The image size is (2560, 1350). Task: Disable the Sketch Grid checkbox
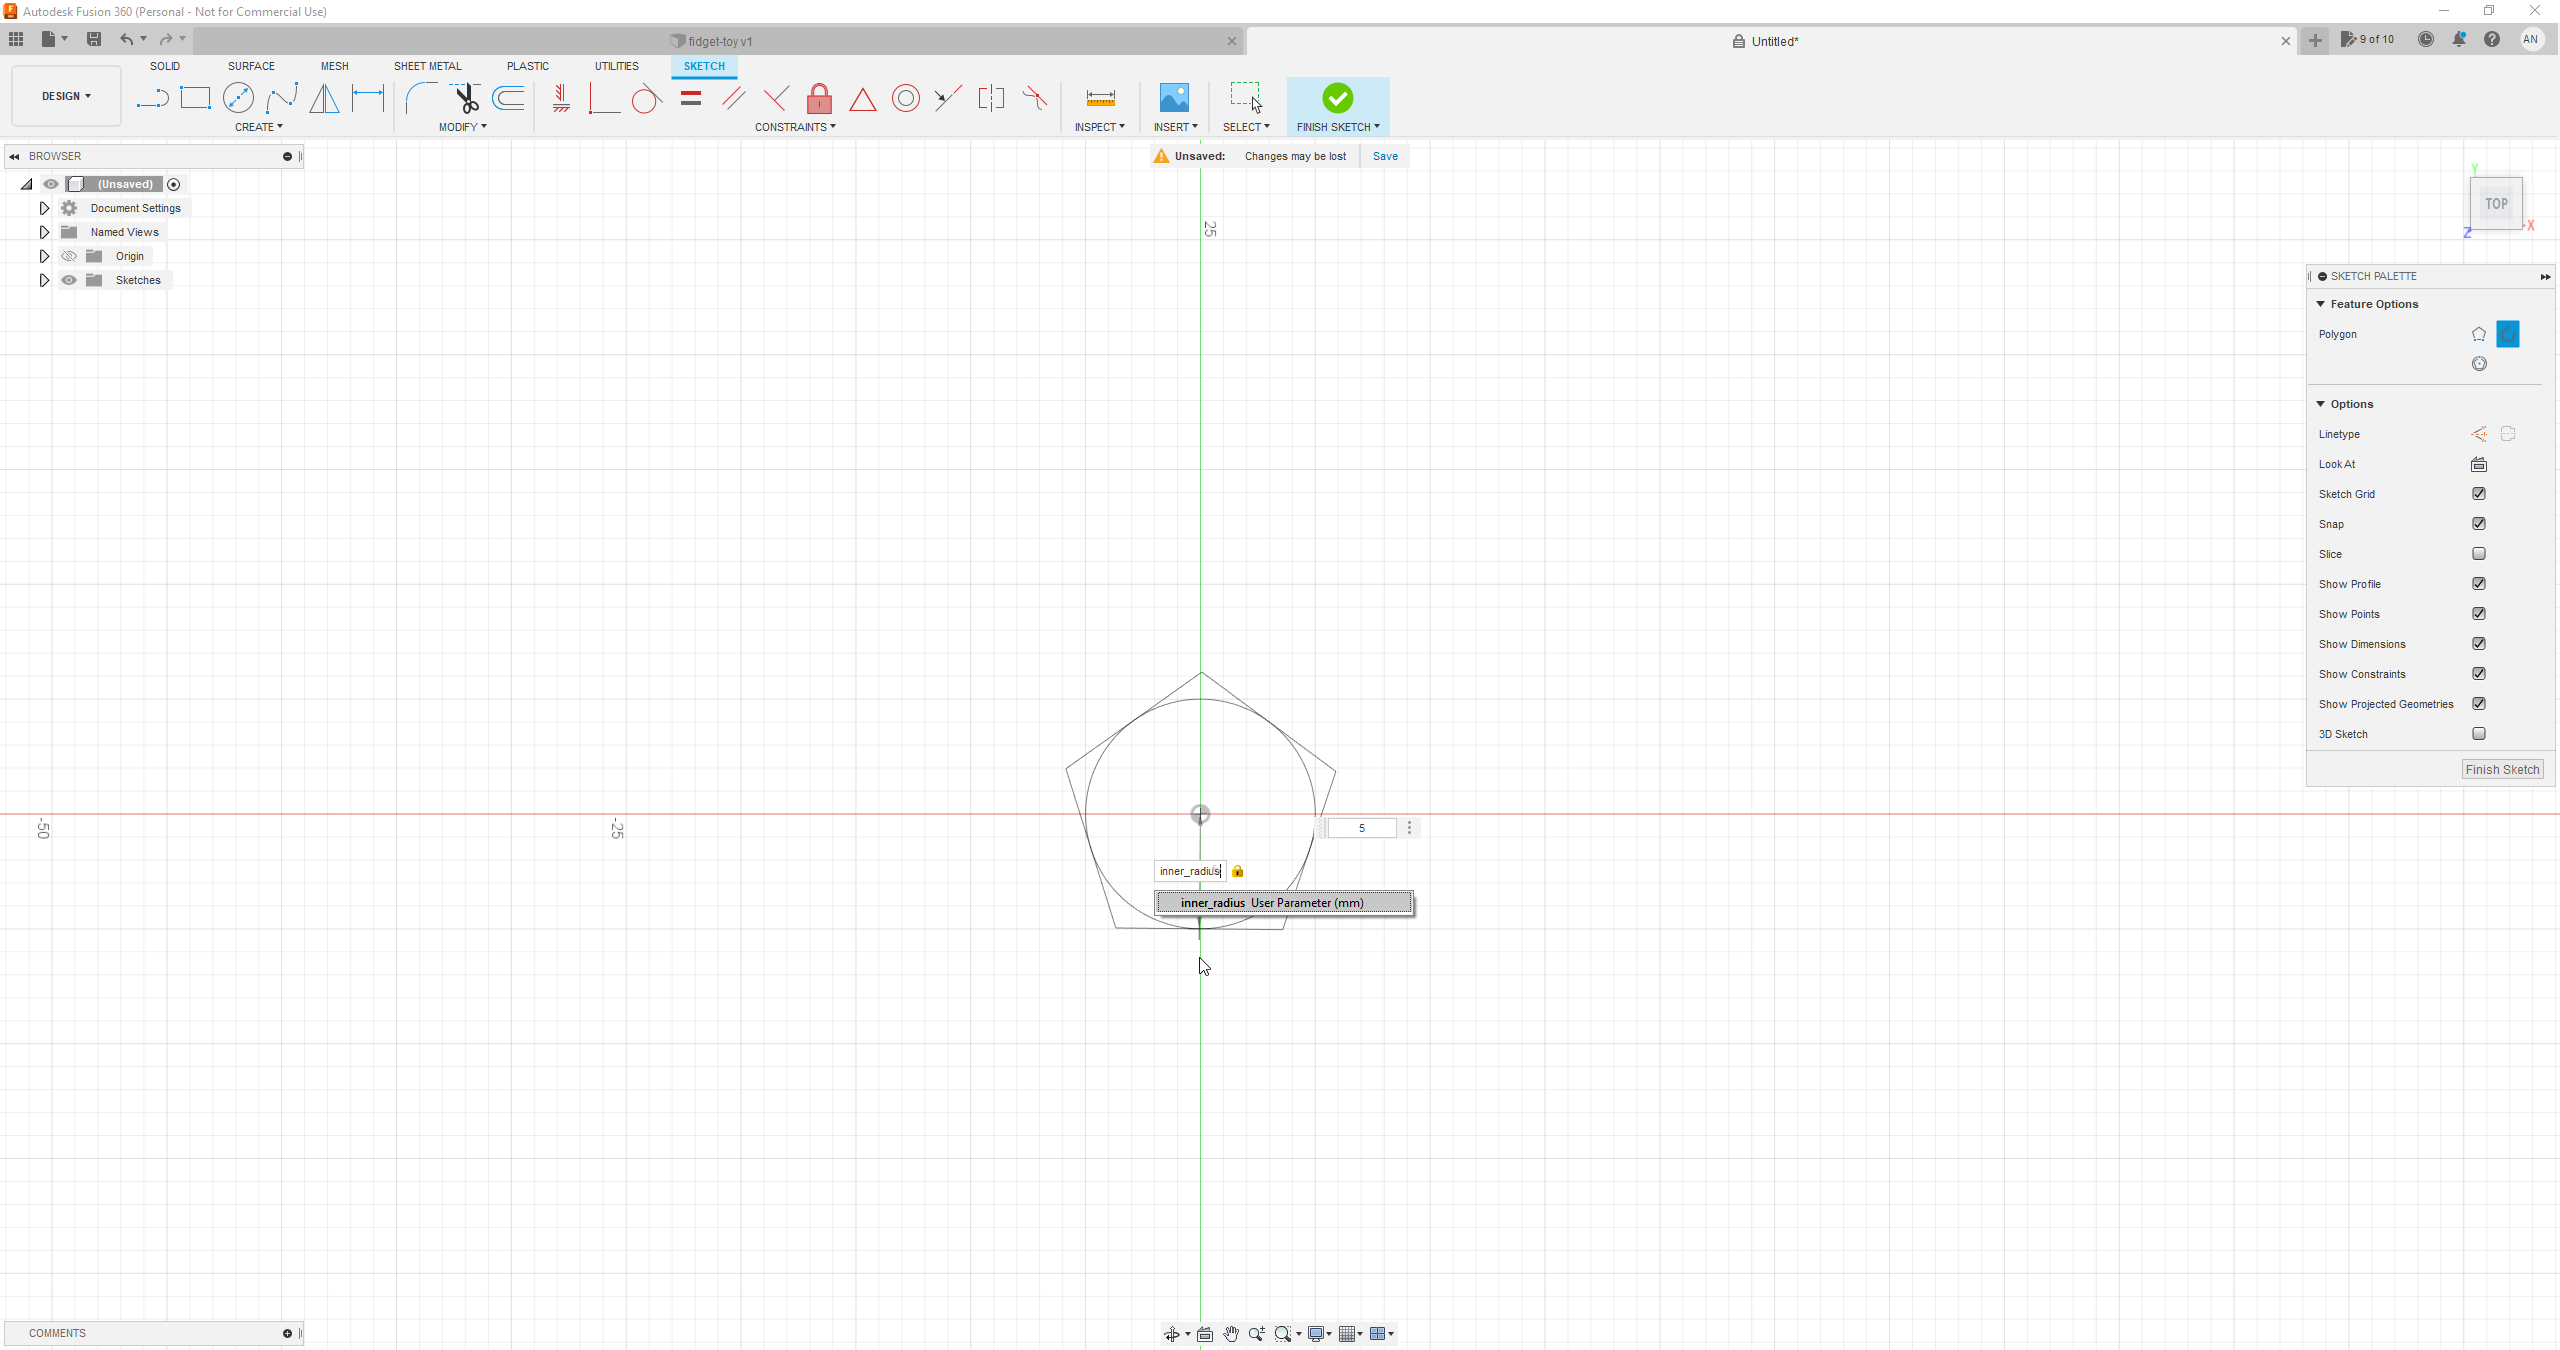point(2479,493)
